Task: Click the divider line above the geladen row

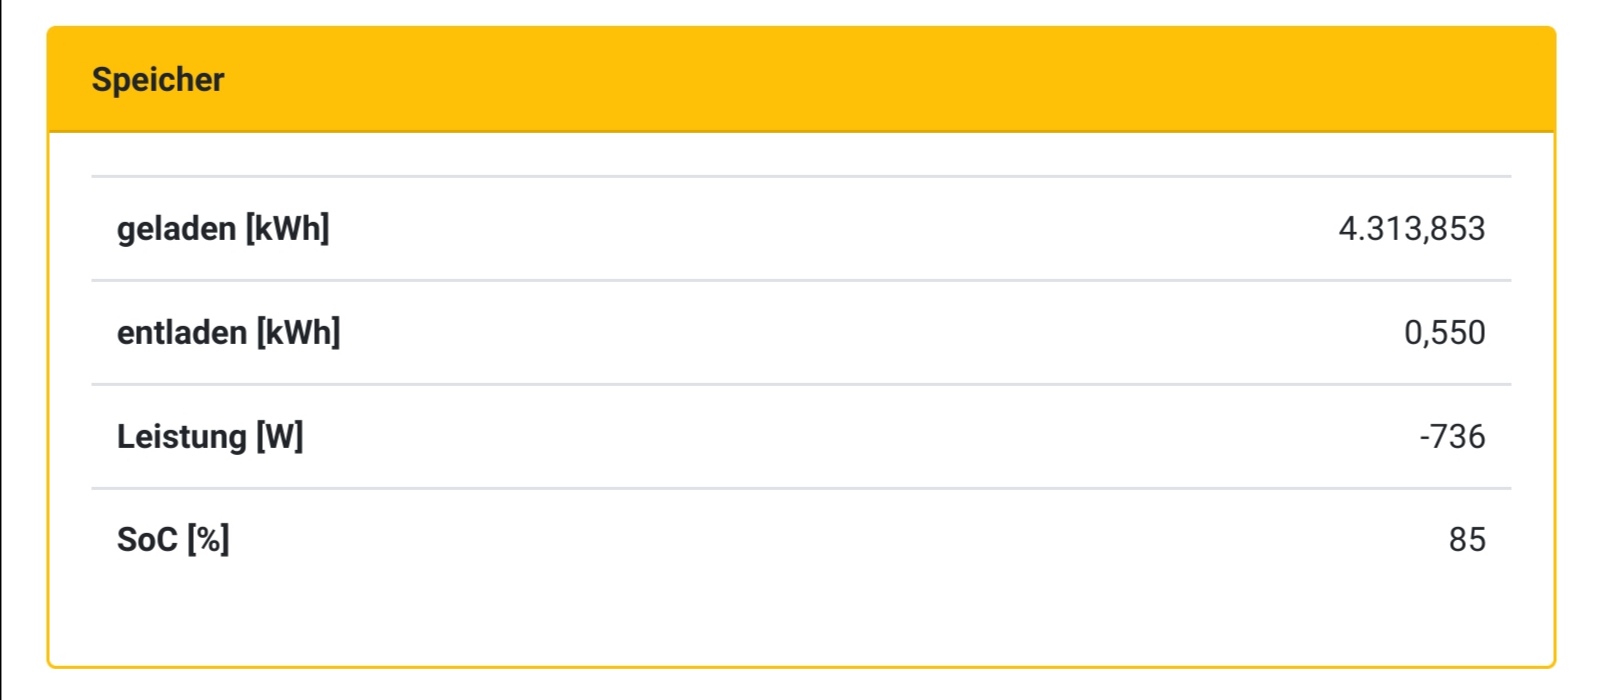Action: coord(800,177)
